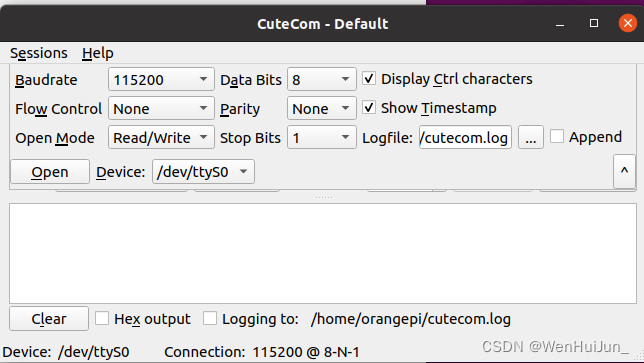Open the Sessions menu
Image resolution: width=644 pixels, height=363 pixels.
pyautogui.click(x=39, y=53)
